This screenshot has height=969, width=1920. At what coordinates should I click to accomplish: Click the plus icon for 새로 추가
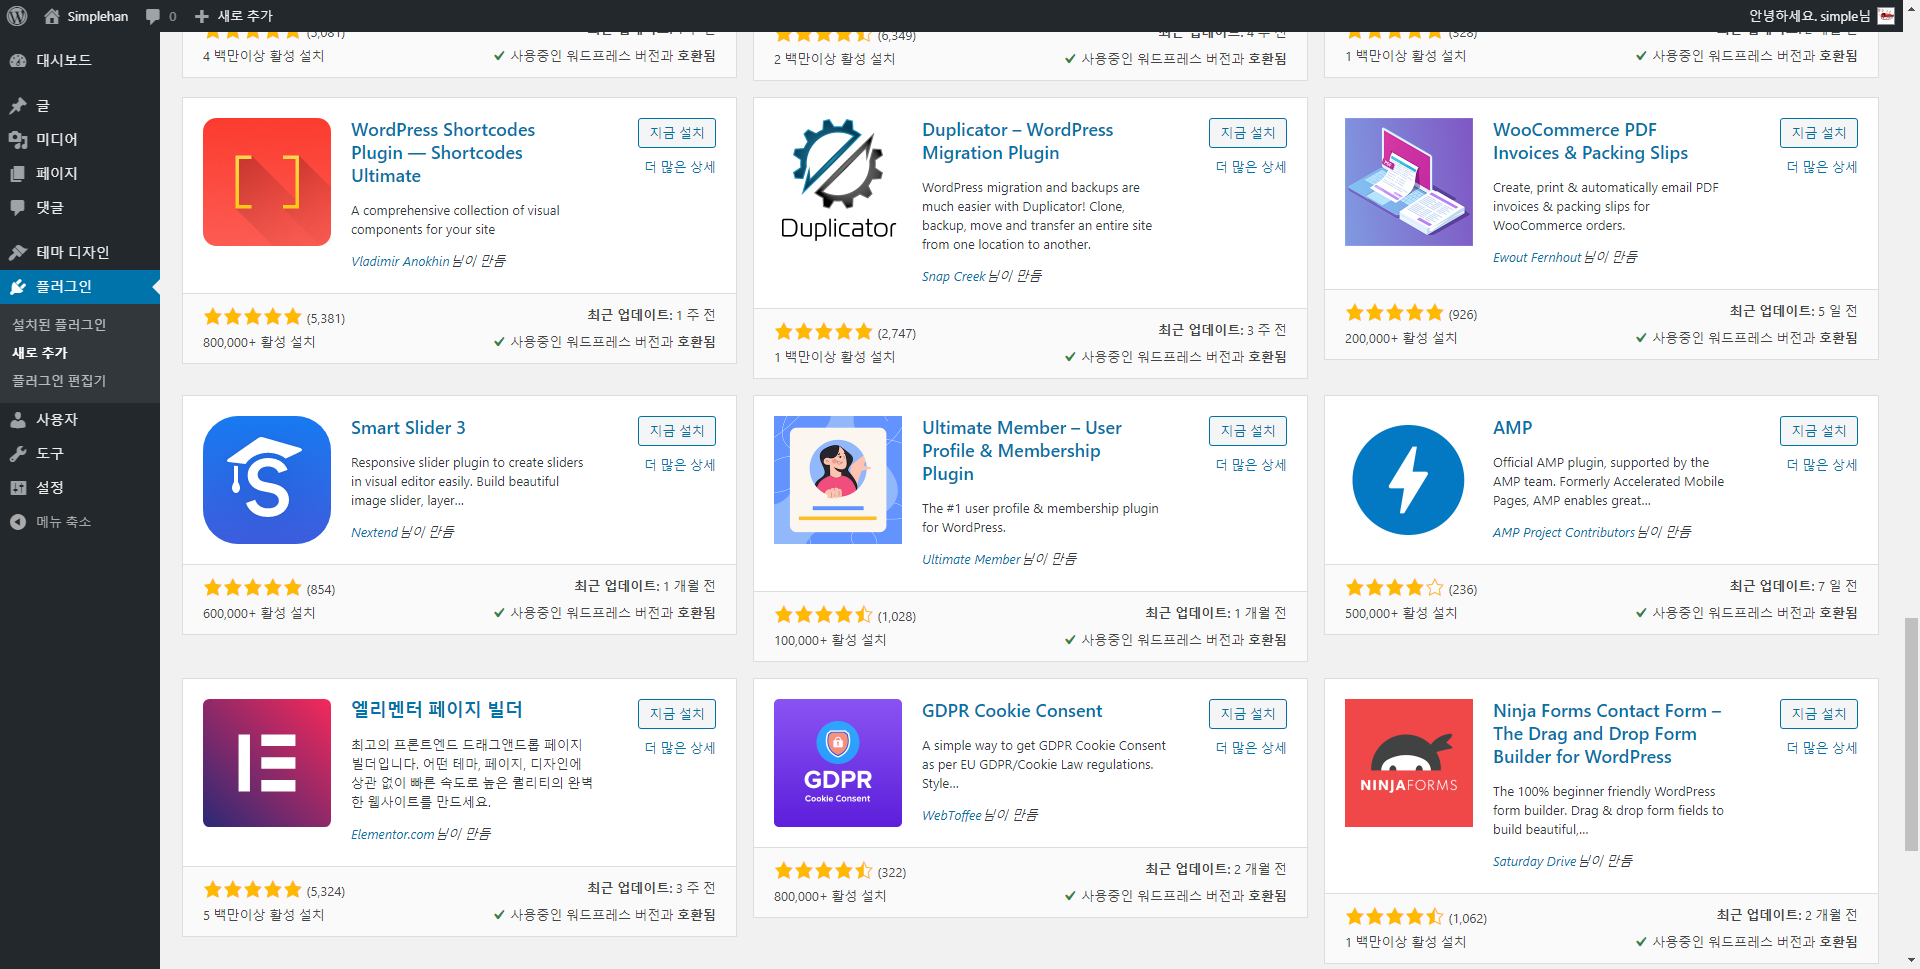pos(202,16)
